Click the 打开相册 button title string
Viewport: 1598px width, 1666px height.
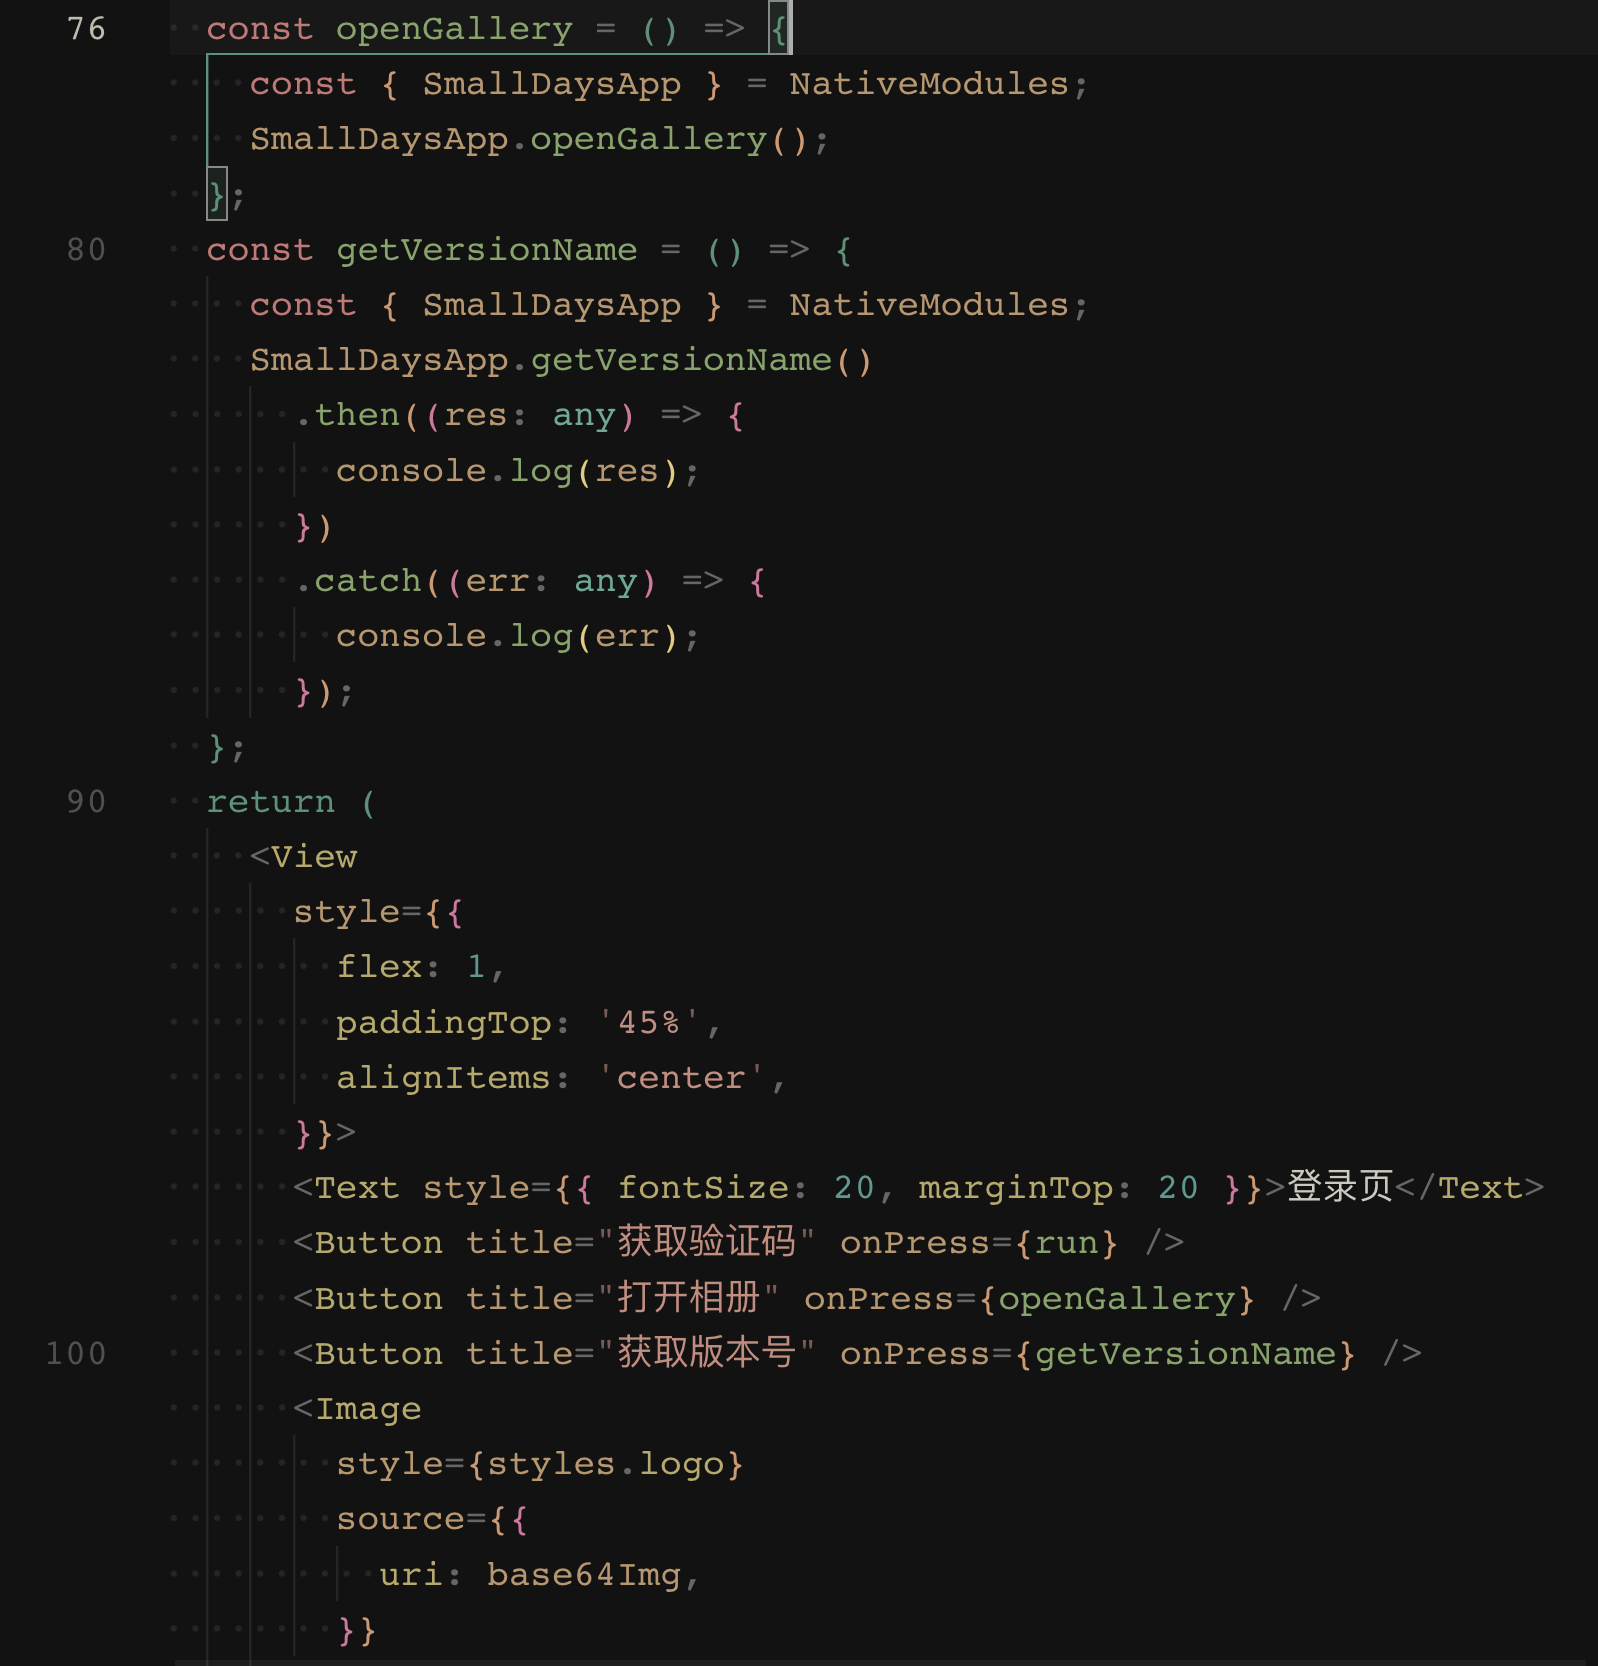pos(688,1298)
